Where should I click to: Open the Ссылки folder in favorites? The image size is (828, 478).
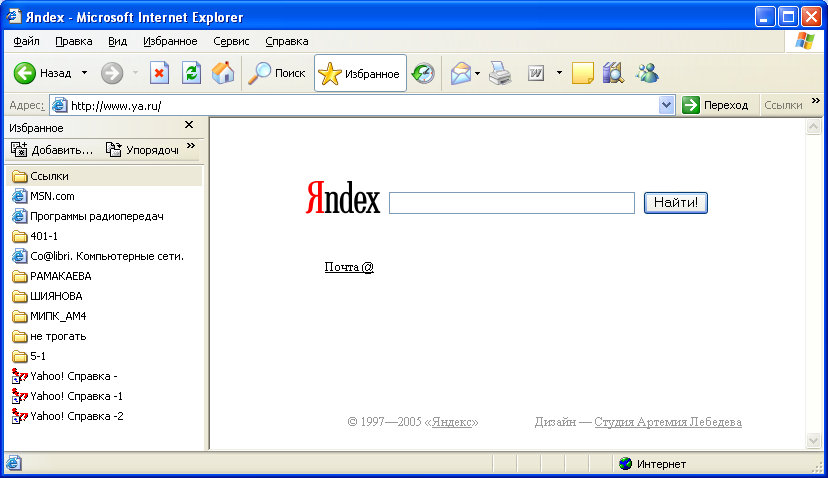(x=104, y=176)
